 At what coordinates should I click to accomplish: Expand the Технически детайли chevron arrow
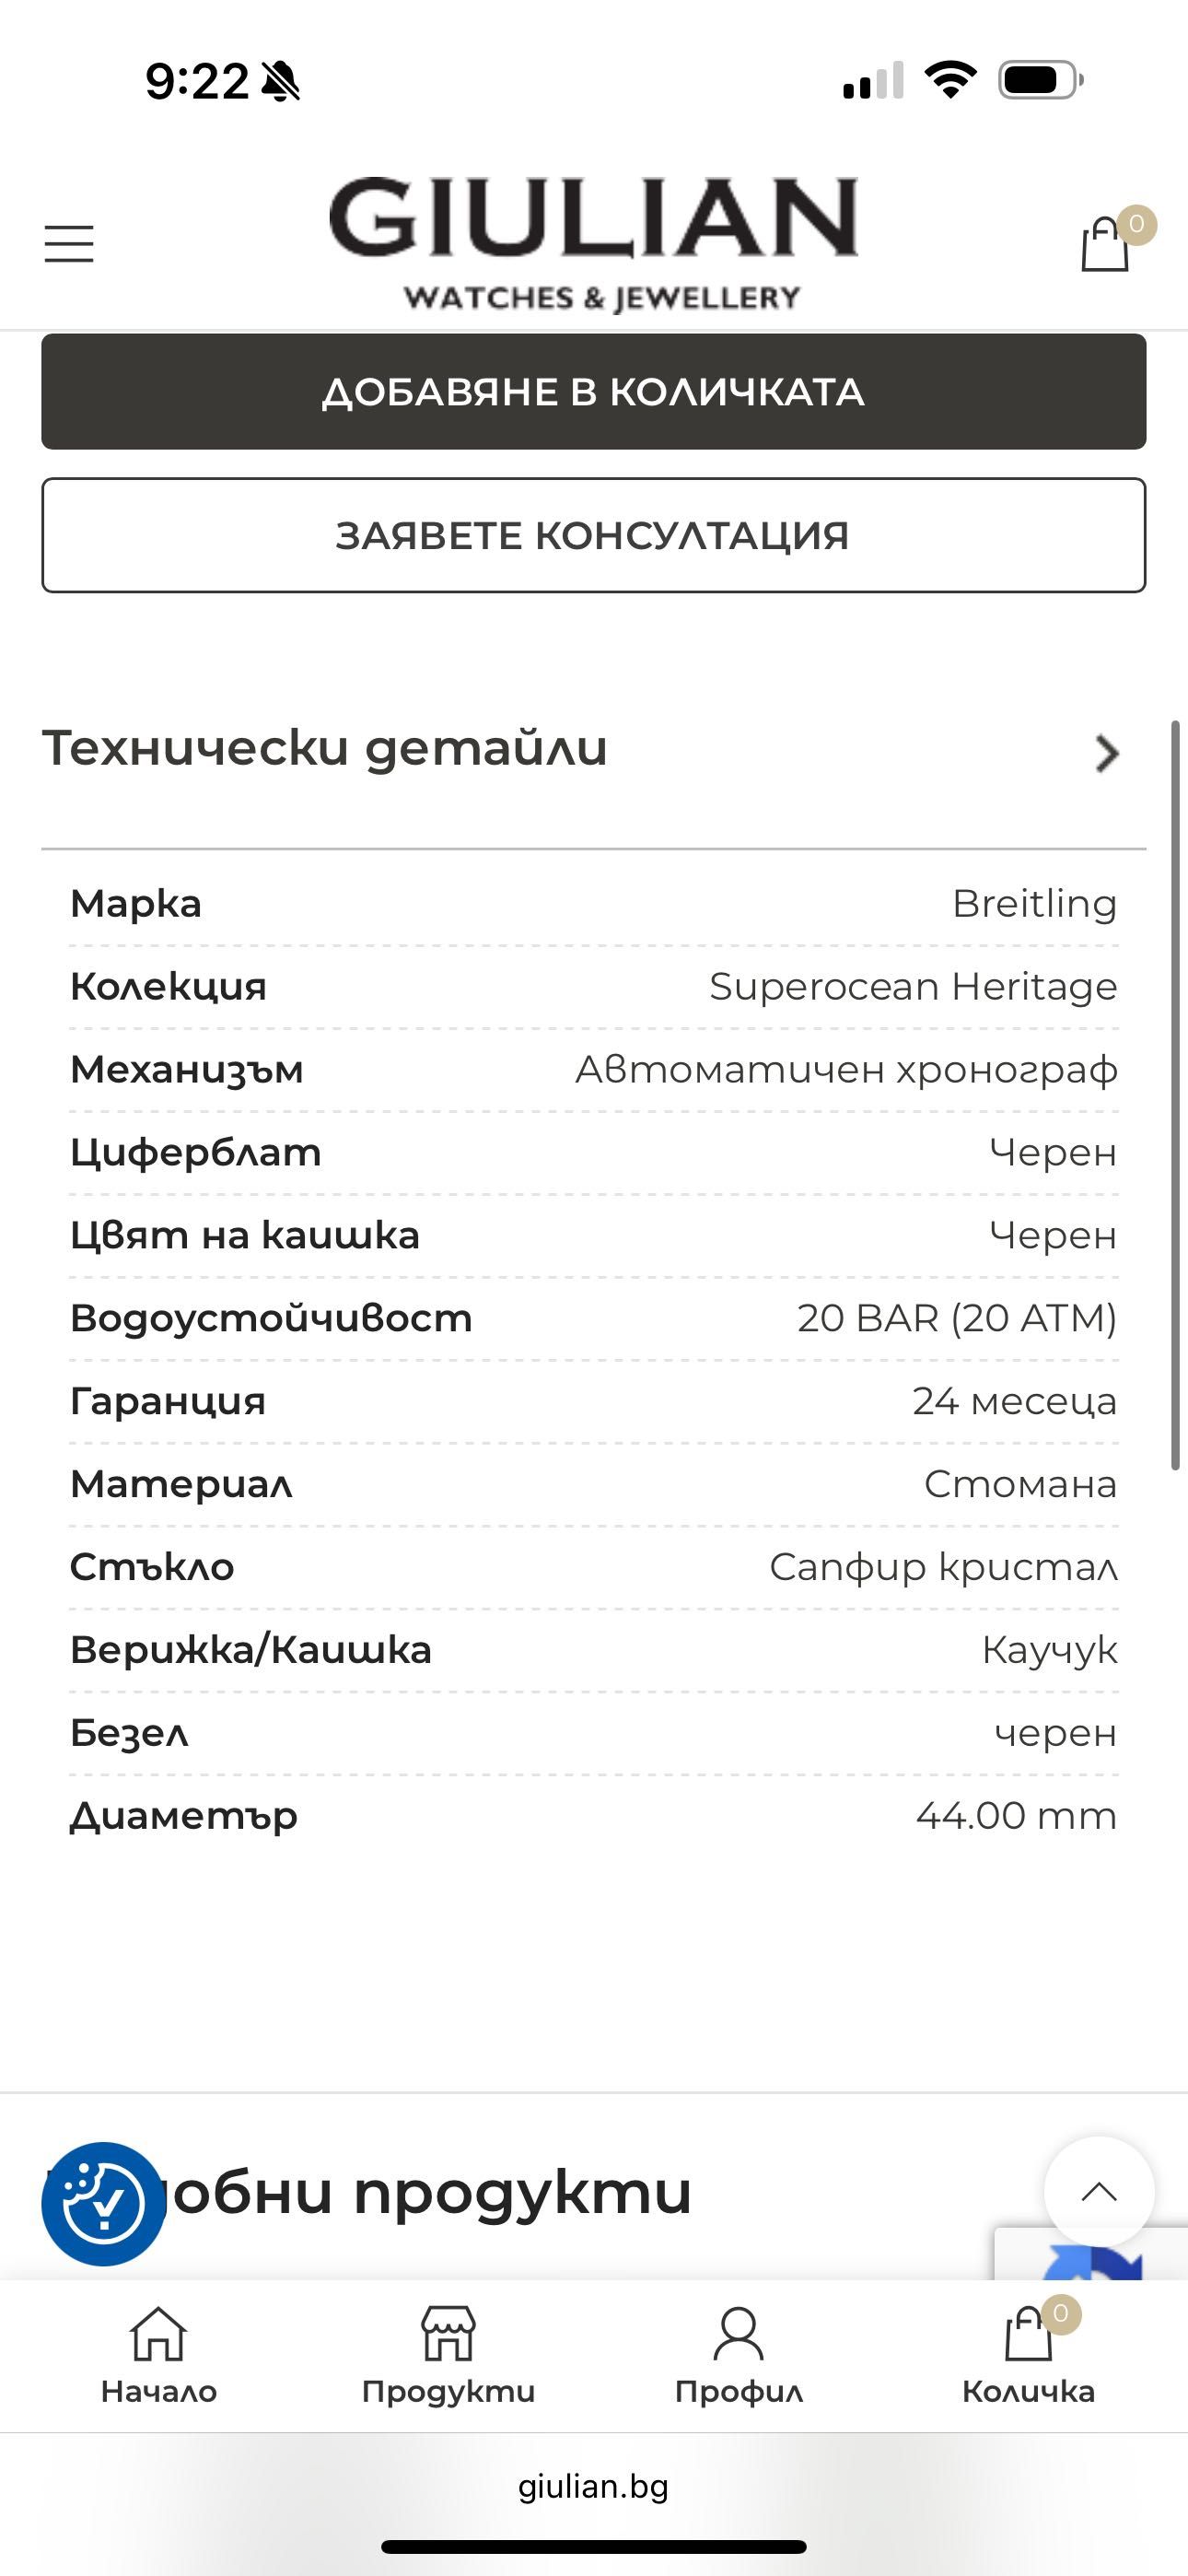[1106, 753]
